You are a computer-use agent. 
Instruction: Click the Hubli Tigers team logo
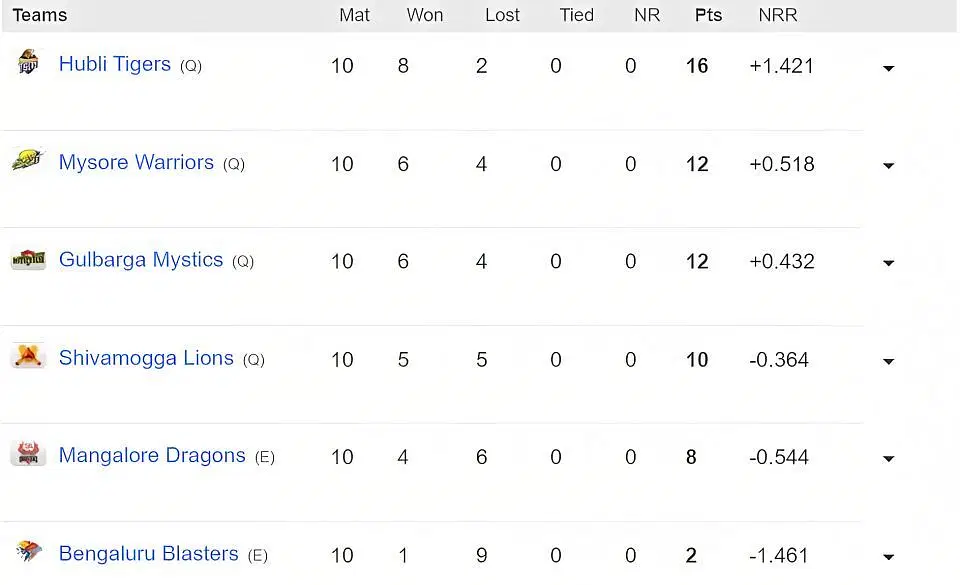click(x=28, y=62)
